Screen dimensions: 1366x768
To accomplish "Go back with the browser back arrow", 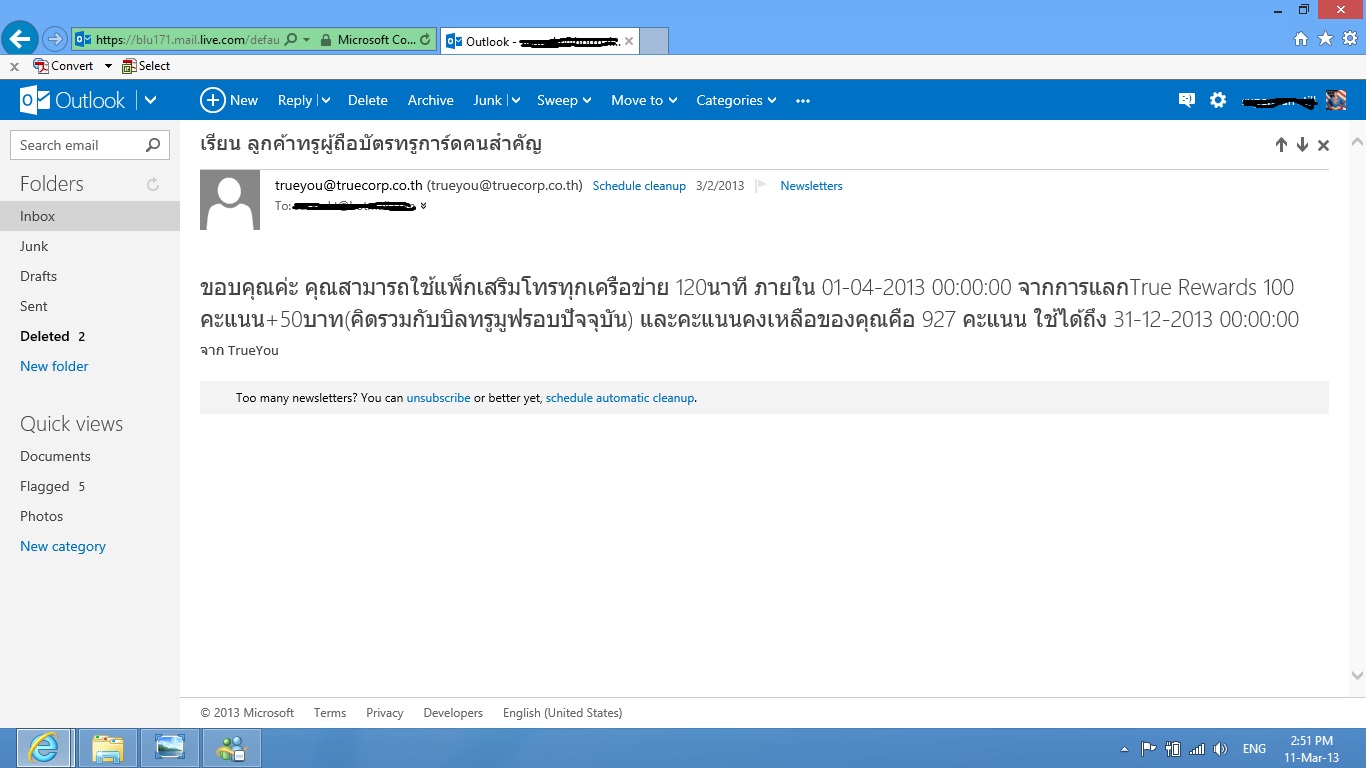I will (x=20, y=39).
